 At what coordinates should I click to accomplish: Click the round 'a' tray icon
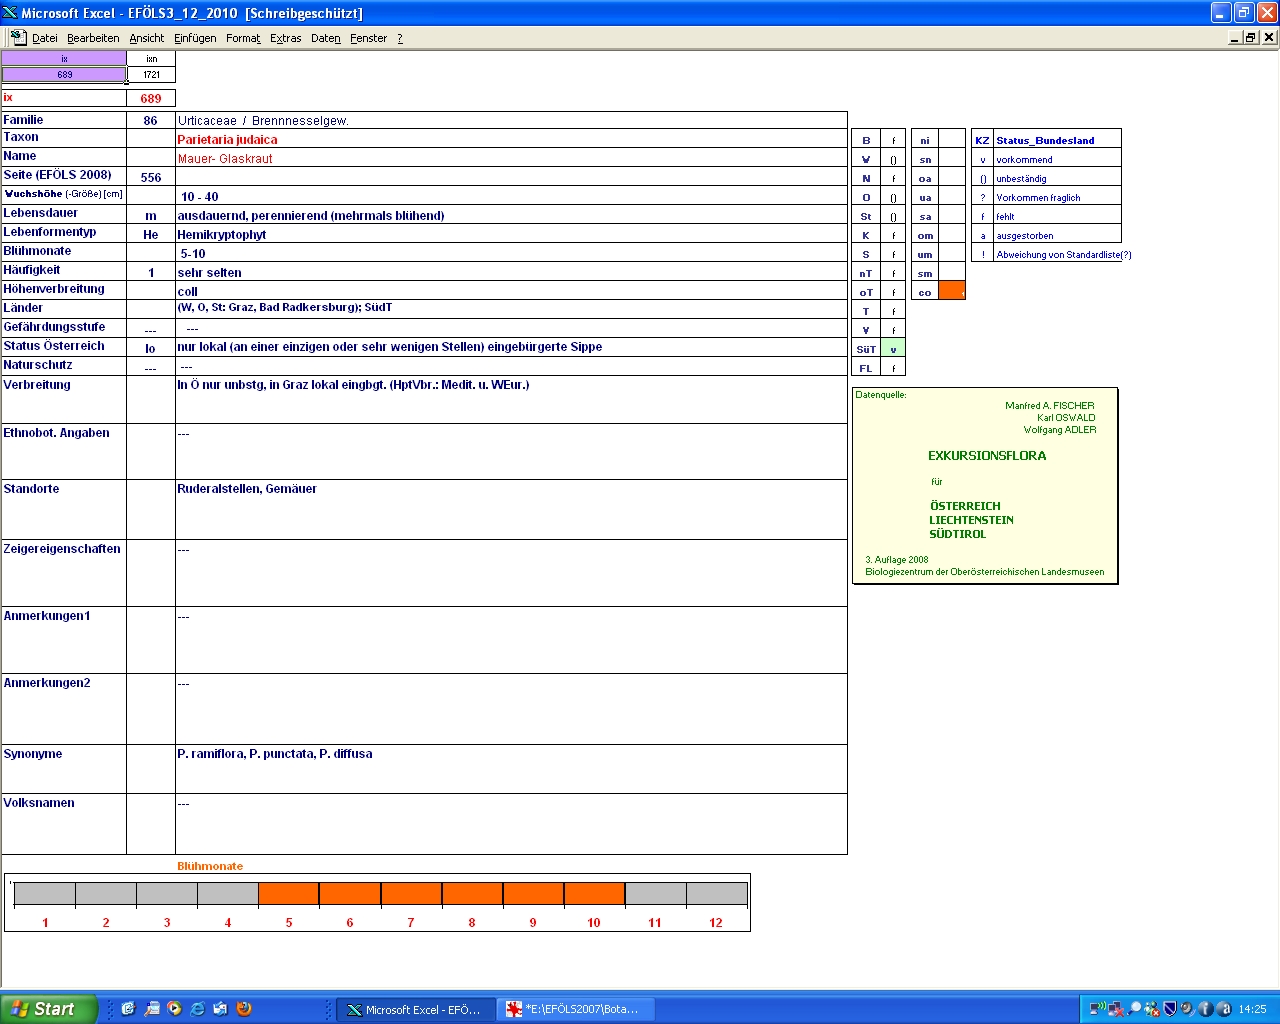[x=1224, y=1009]
